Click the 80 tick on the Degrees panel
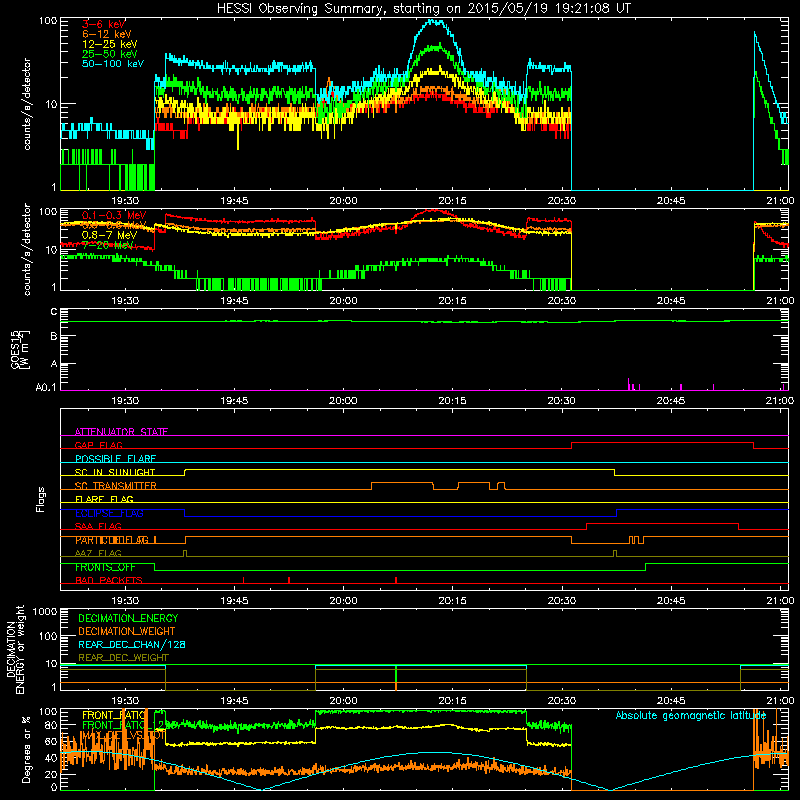800x800 pixels. (51, 725)
